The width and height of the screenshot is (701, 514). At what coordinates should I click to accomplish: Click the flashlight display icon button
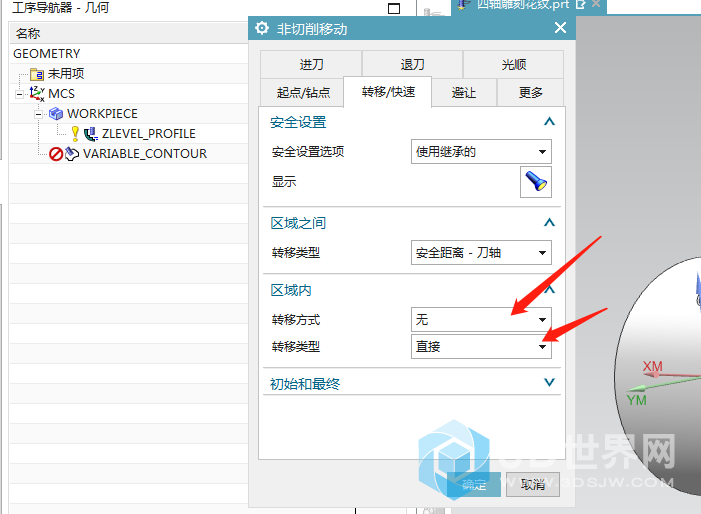[536, 182]
